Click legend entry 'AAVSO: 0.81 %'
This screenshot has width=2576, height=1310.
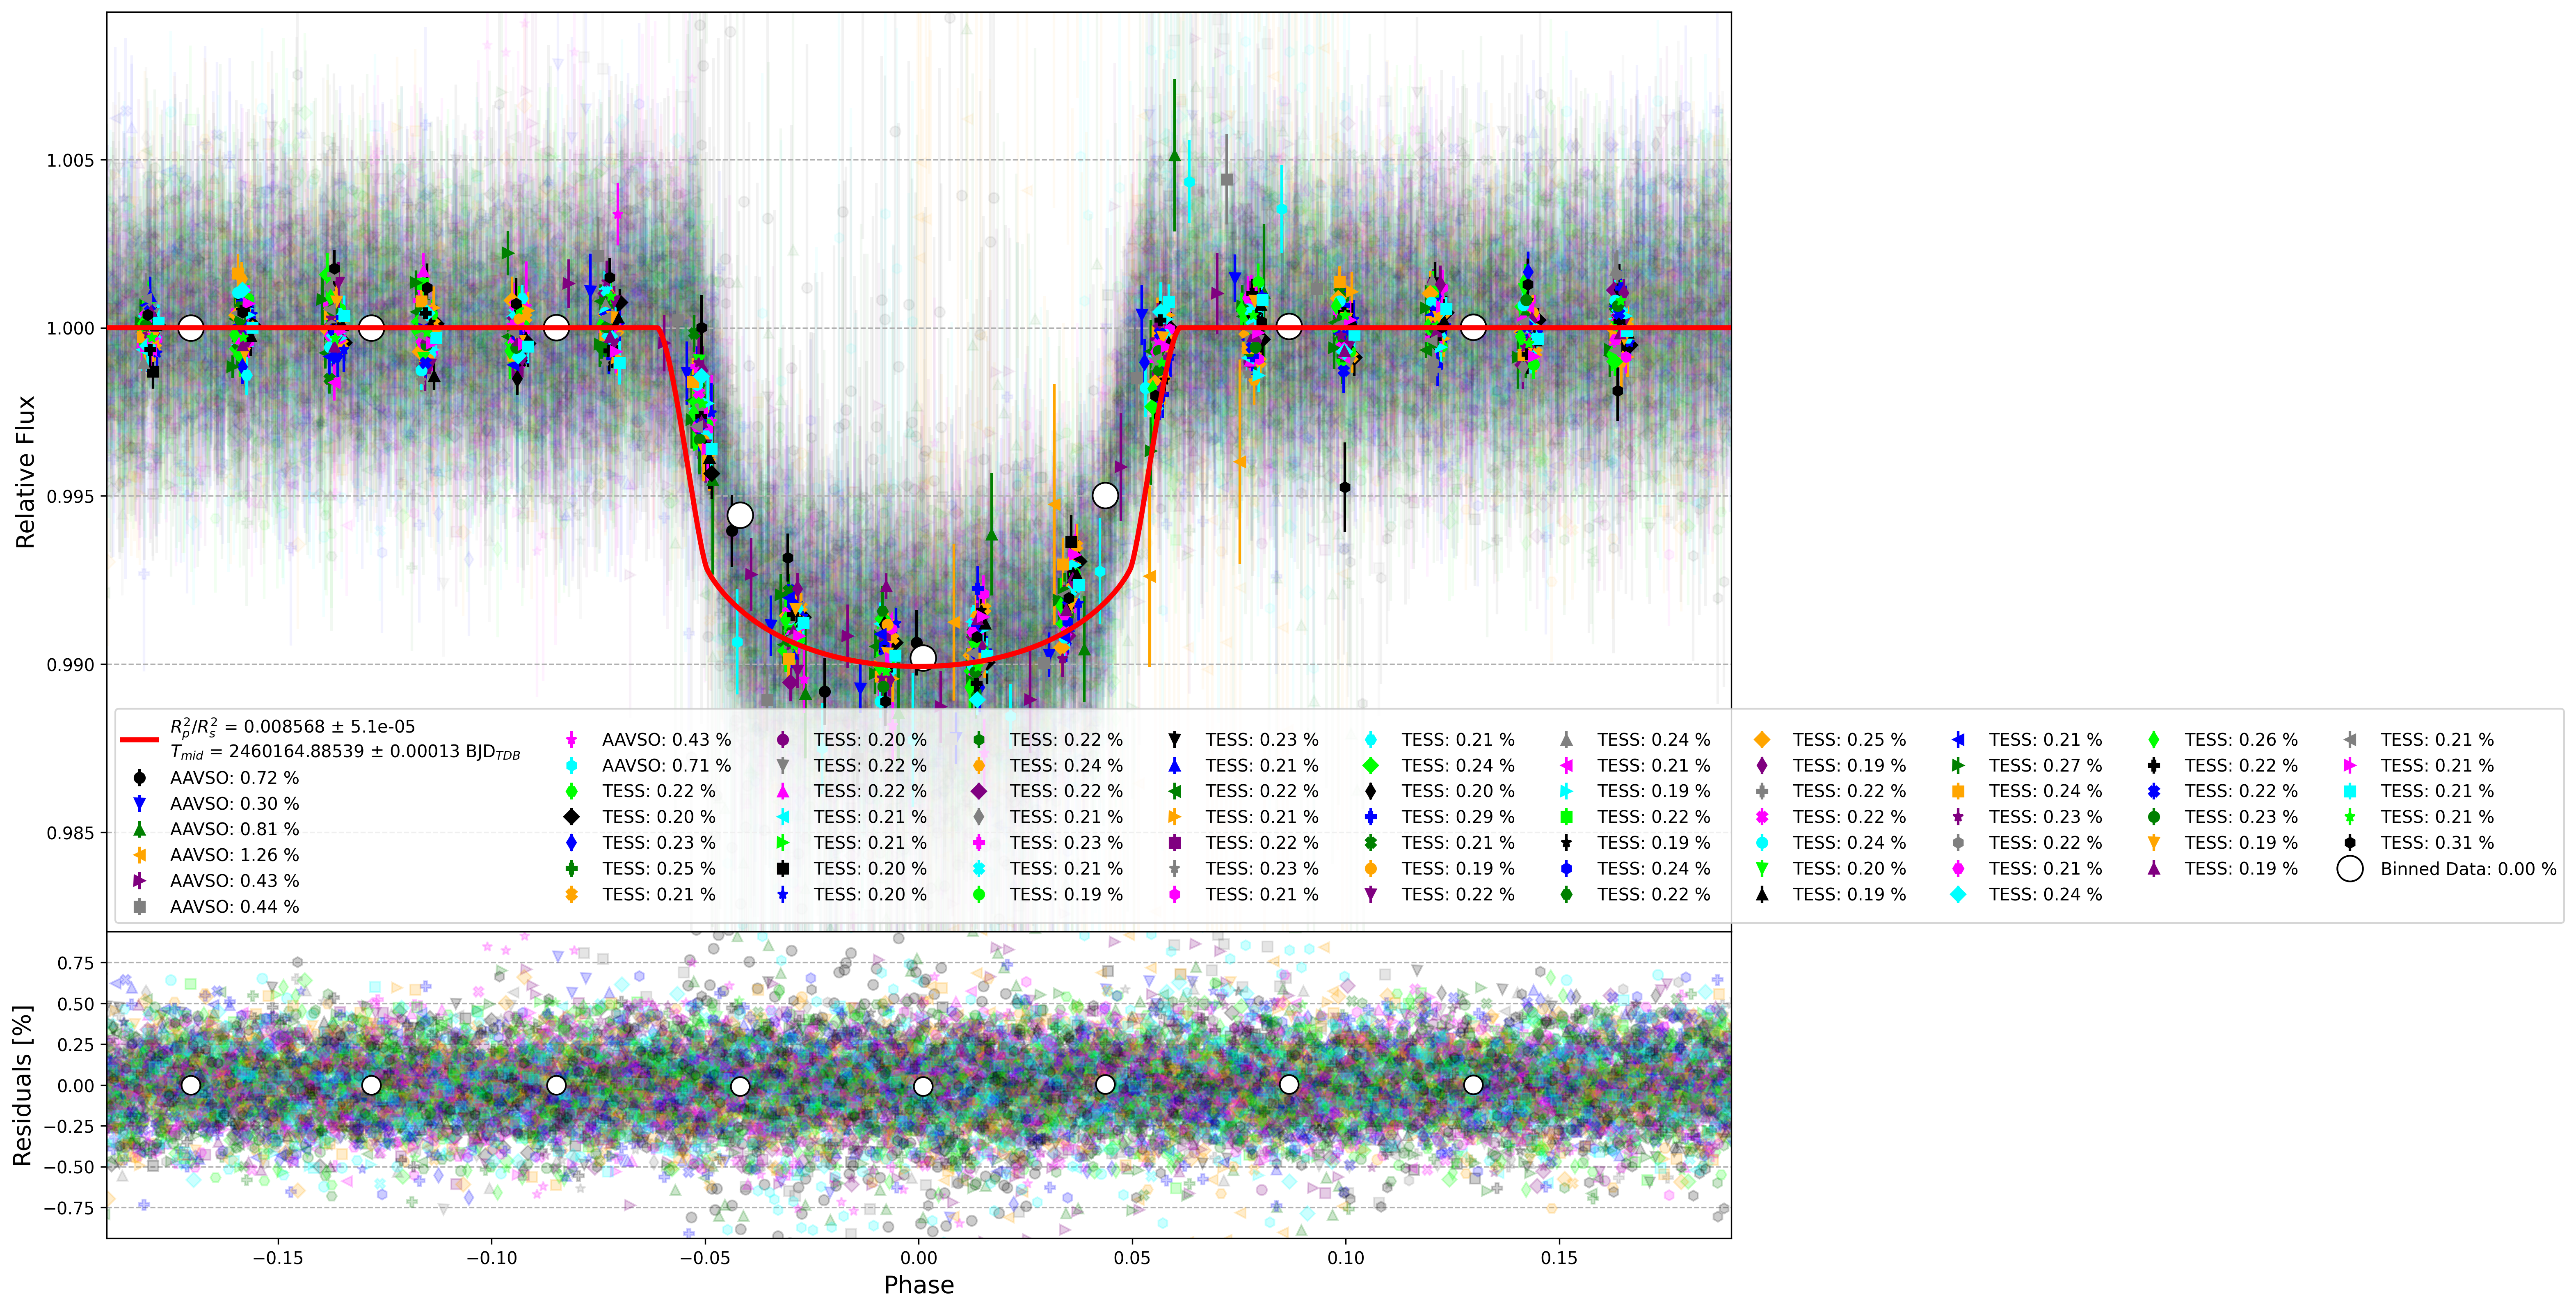click(x=234, y=830)
